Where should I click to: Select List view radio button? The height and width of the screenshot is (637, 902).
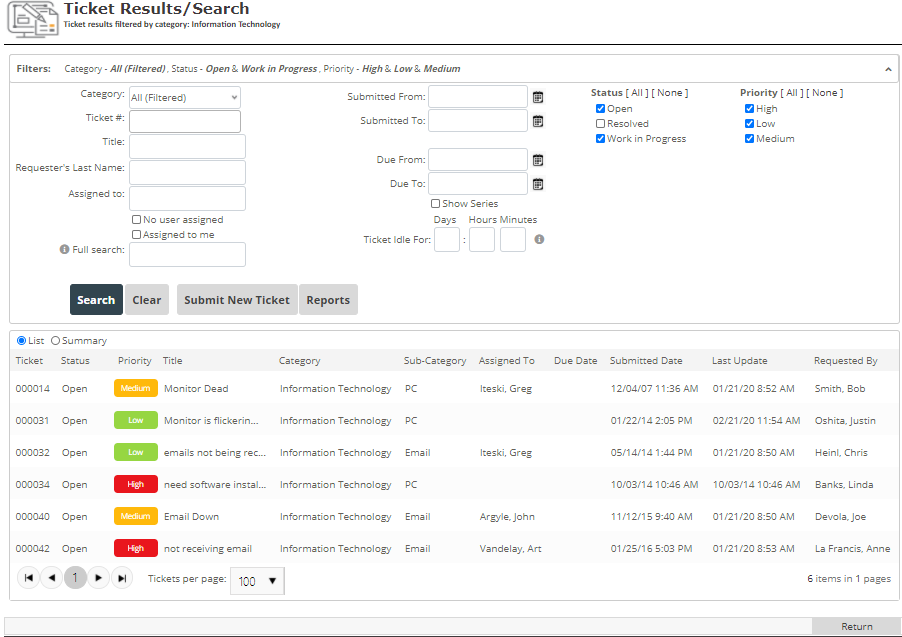point(21,341)
